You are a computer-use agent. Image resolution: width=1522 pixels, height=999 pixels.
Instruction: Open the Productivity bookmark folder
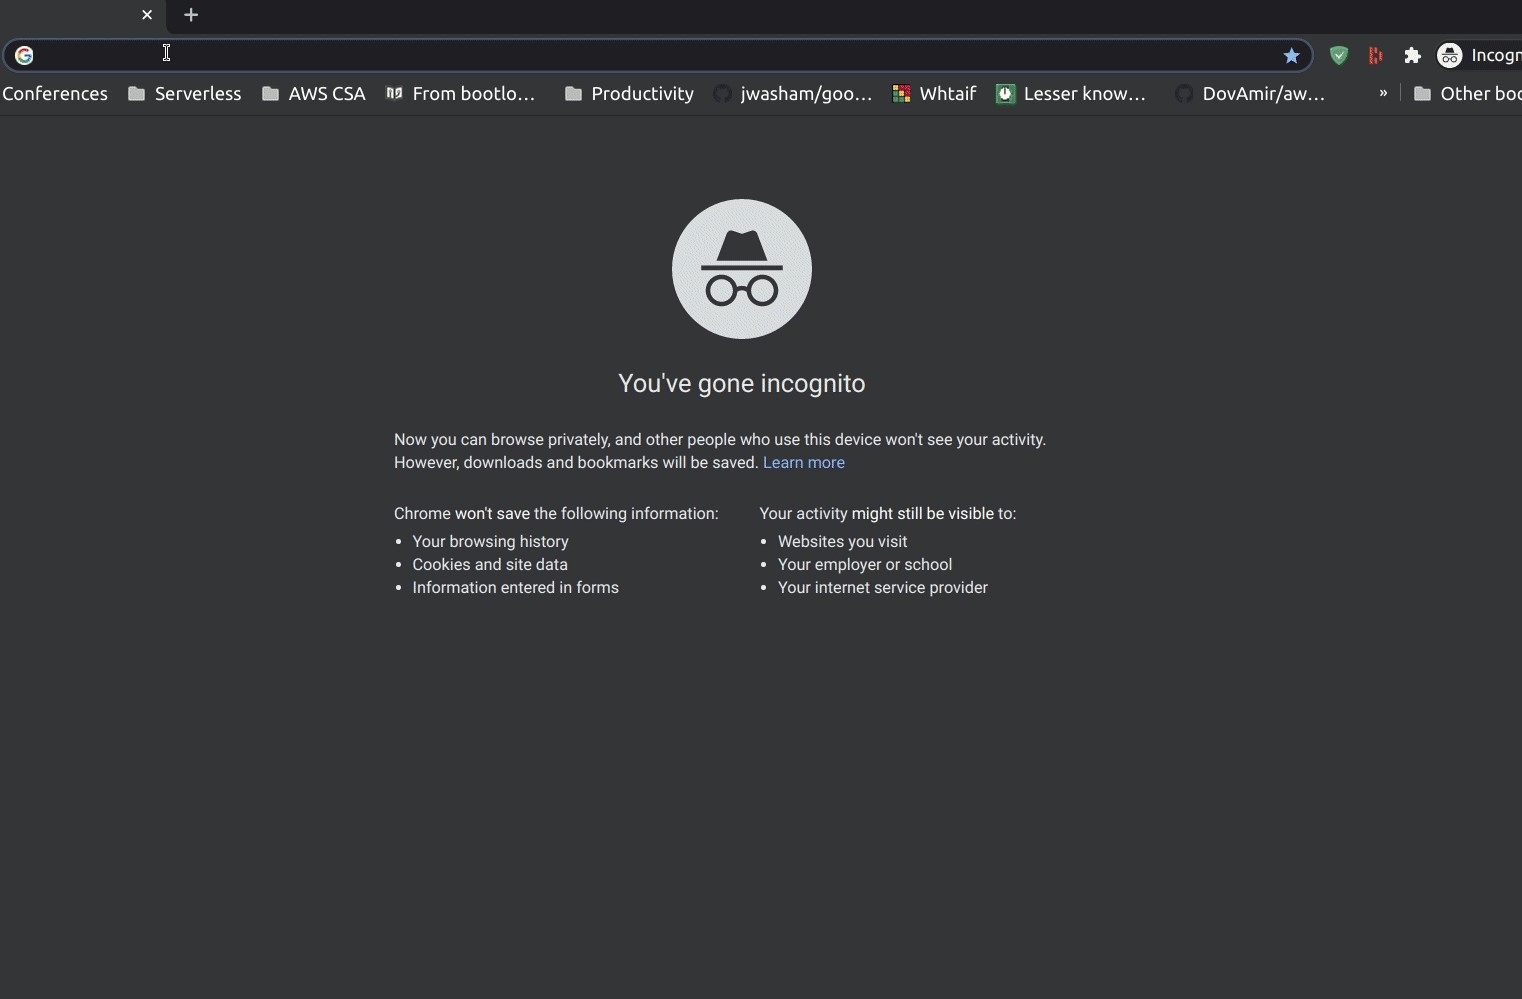click(x=629, y=94)
